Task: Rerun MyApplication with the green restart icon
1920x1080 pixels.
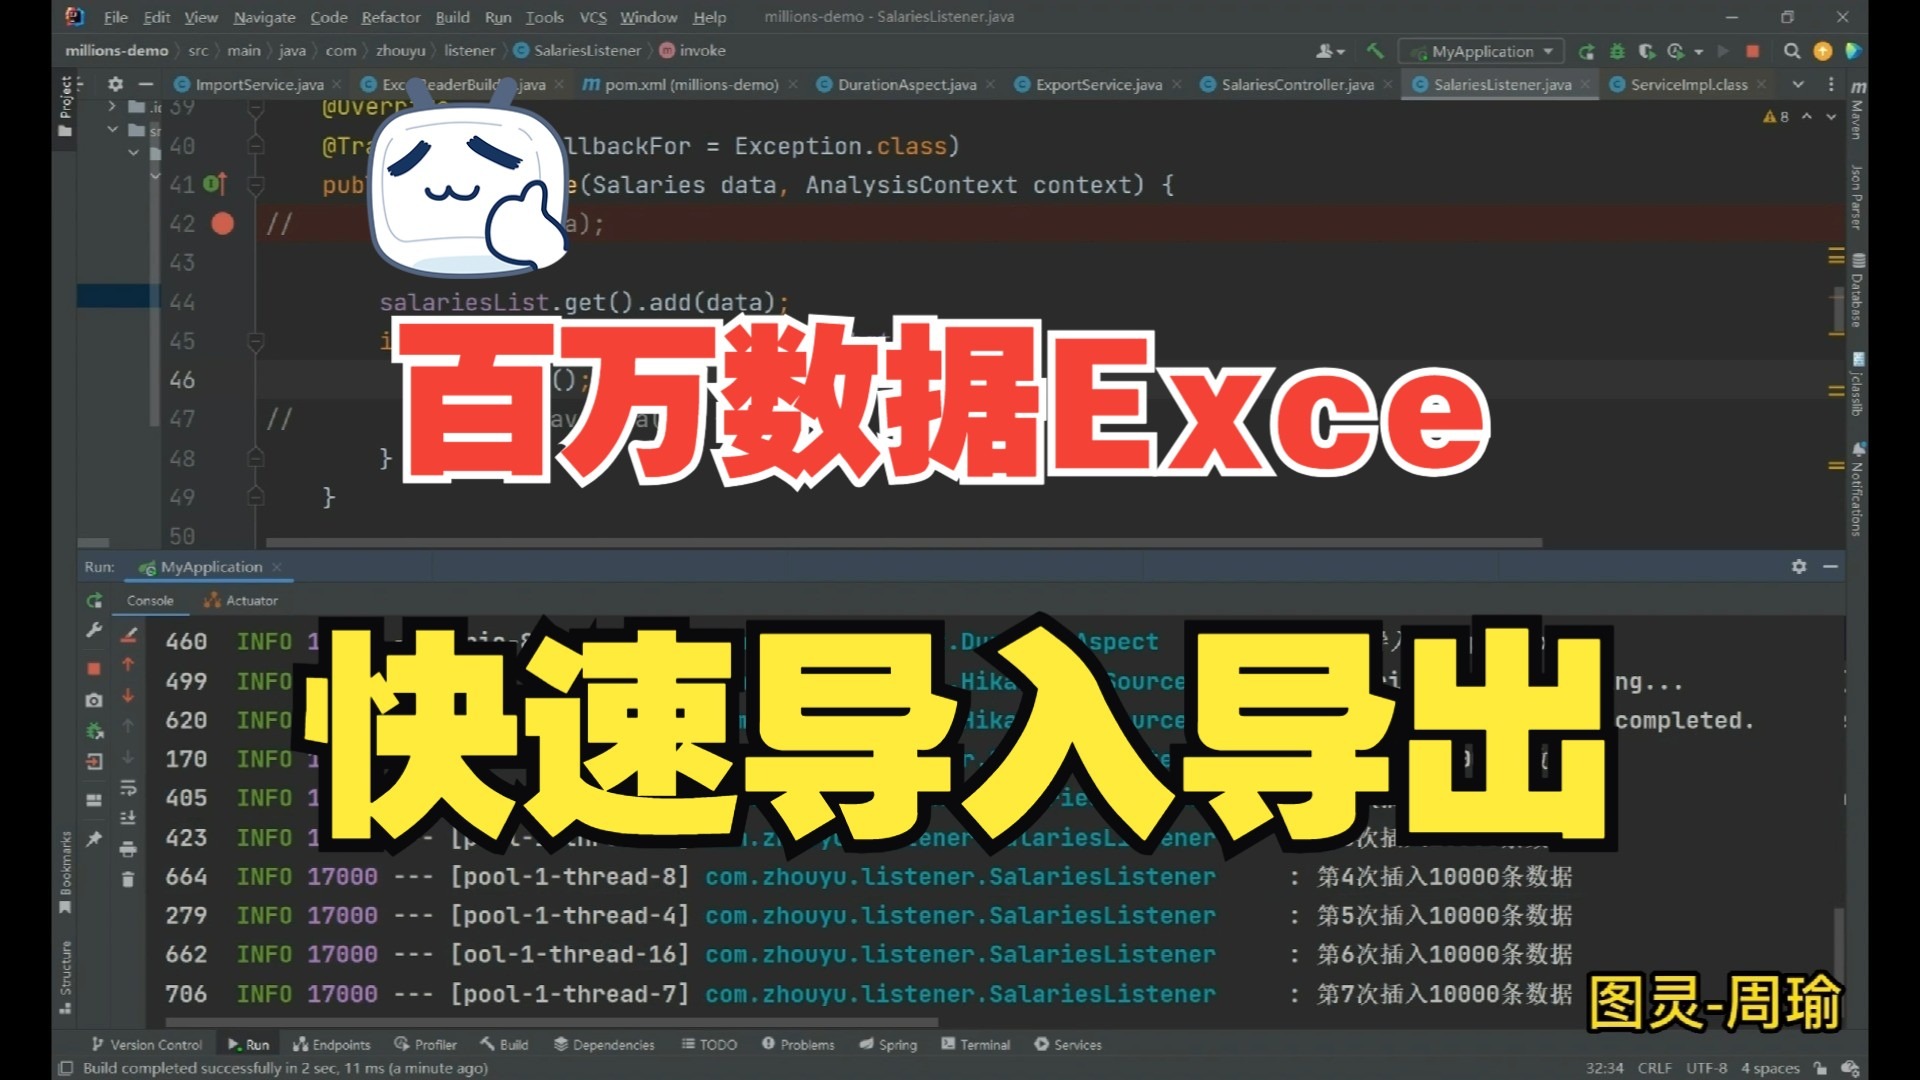Action: click(x=1587, y=52)
